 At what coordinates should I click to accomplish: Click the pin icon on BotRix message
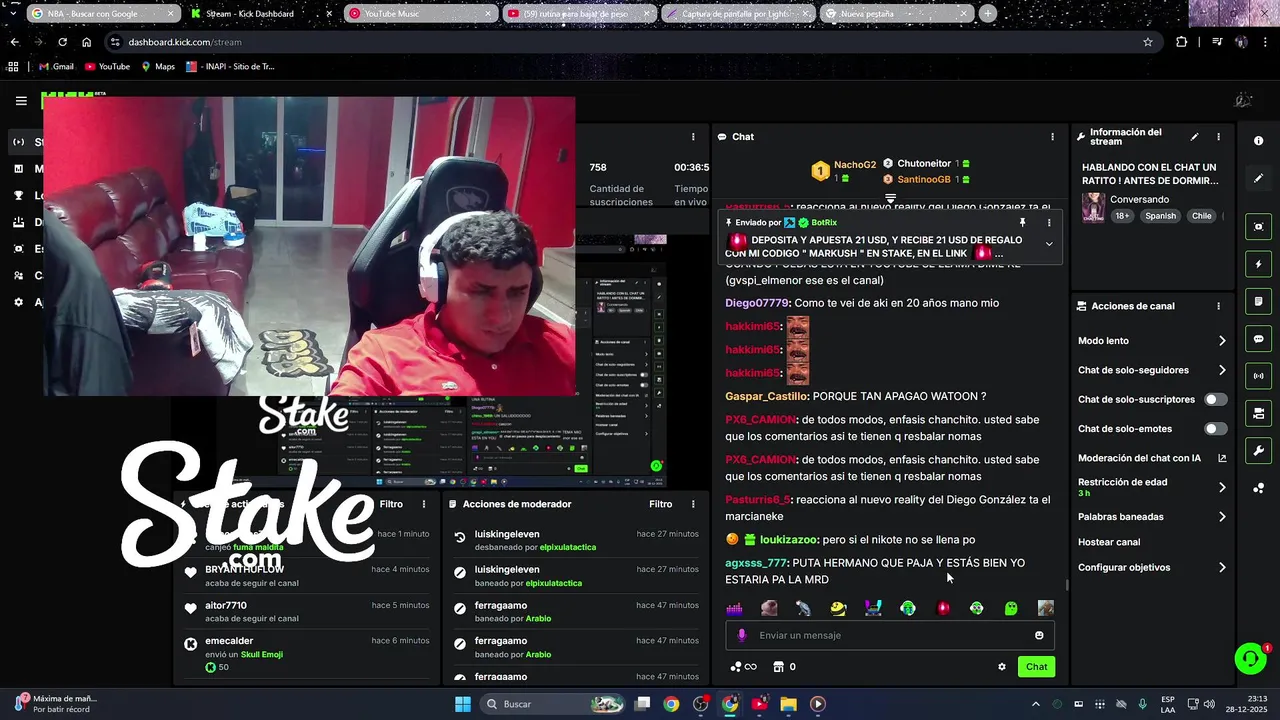(x=1022, y=222)
